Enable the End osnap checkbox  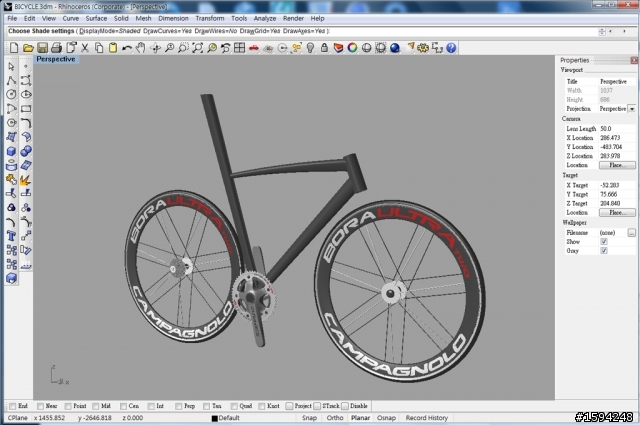click(10, 406)
